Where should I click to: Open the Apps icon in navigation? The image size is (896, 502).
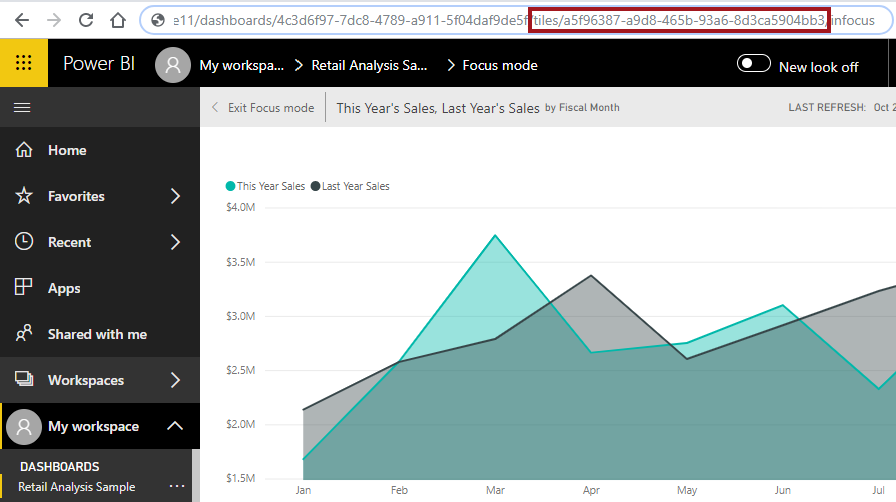tap(25, 288)
